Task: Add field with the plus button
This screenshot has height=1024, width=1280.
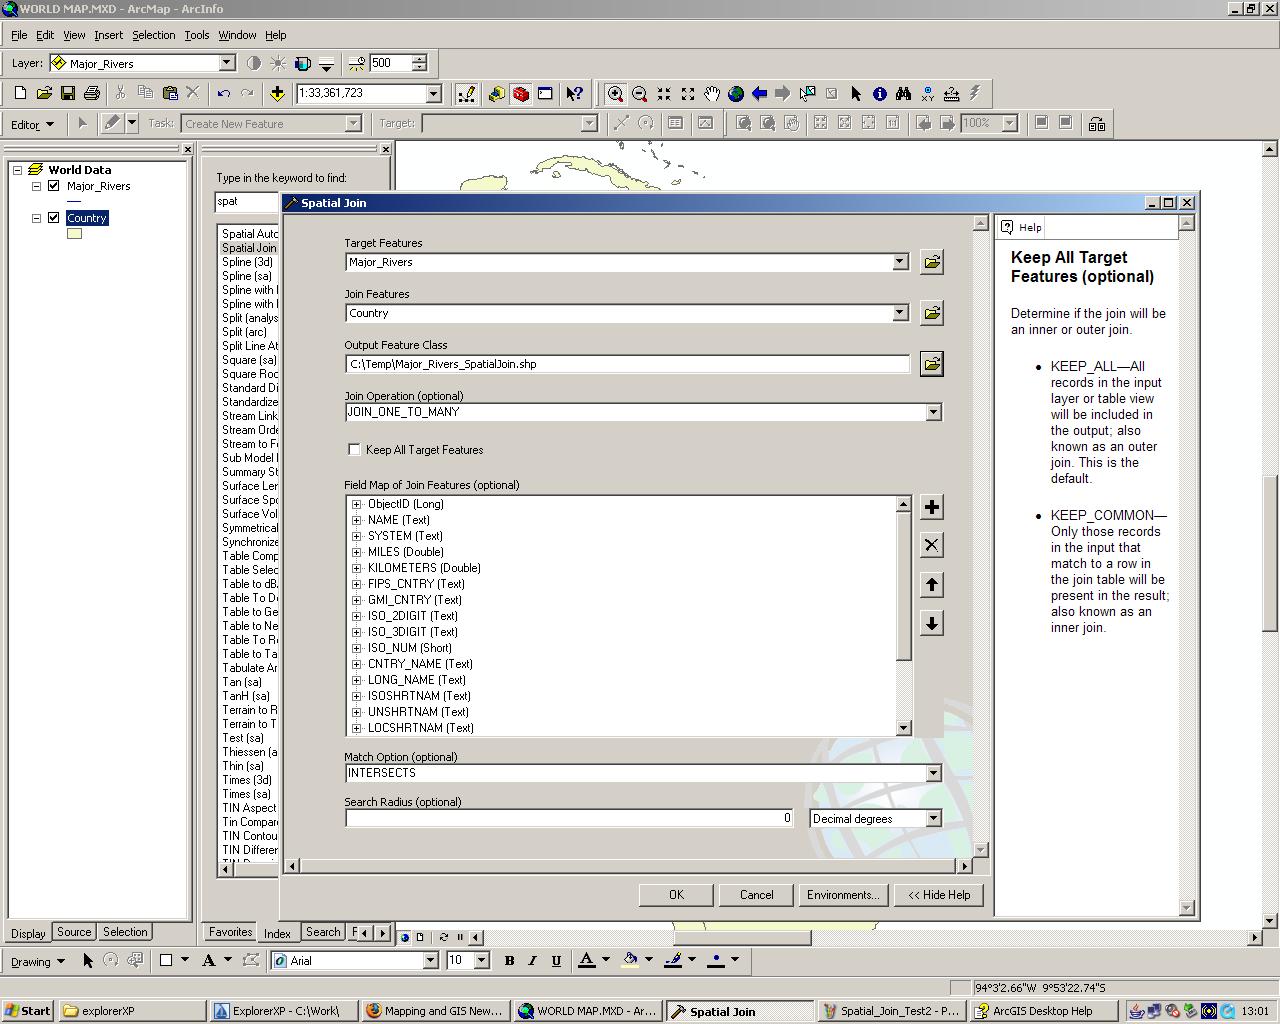Action: 931,507
